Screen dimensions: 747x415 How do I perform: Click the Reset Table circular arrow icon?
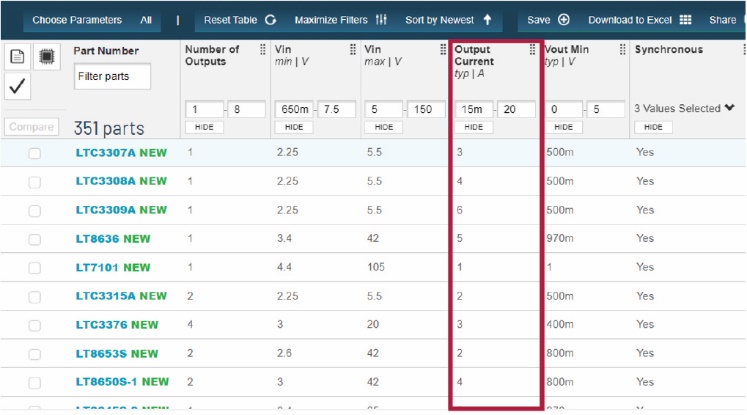pos(271,20)
